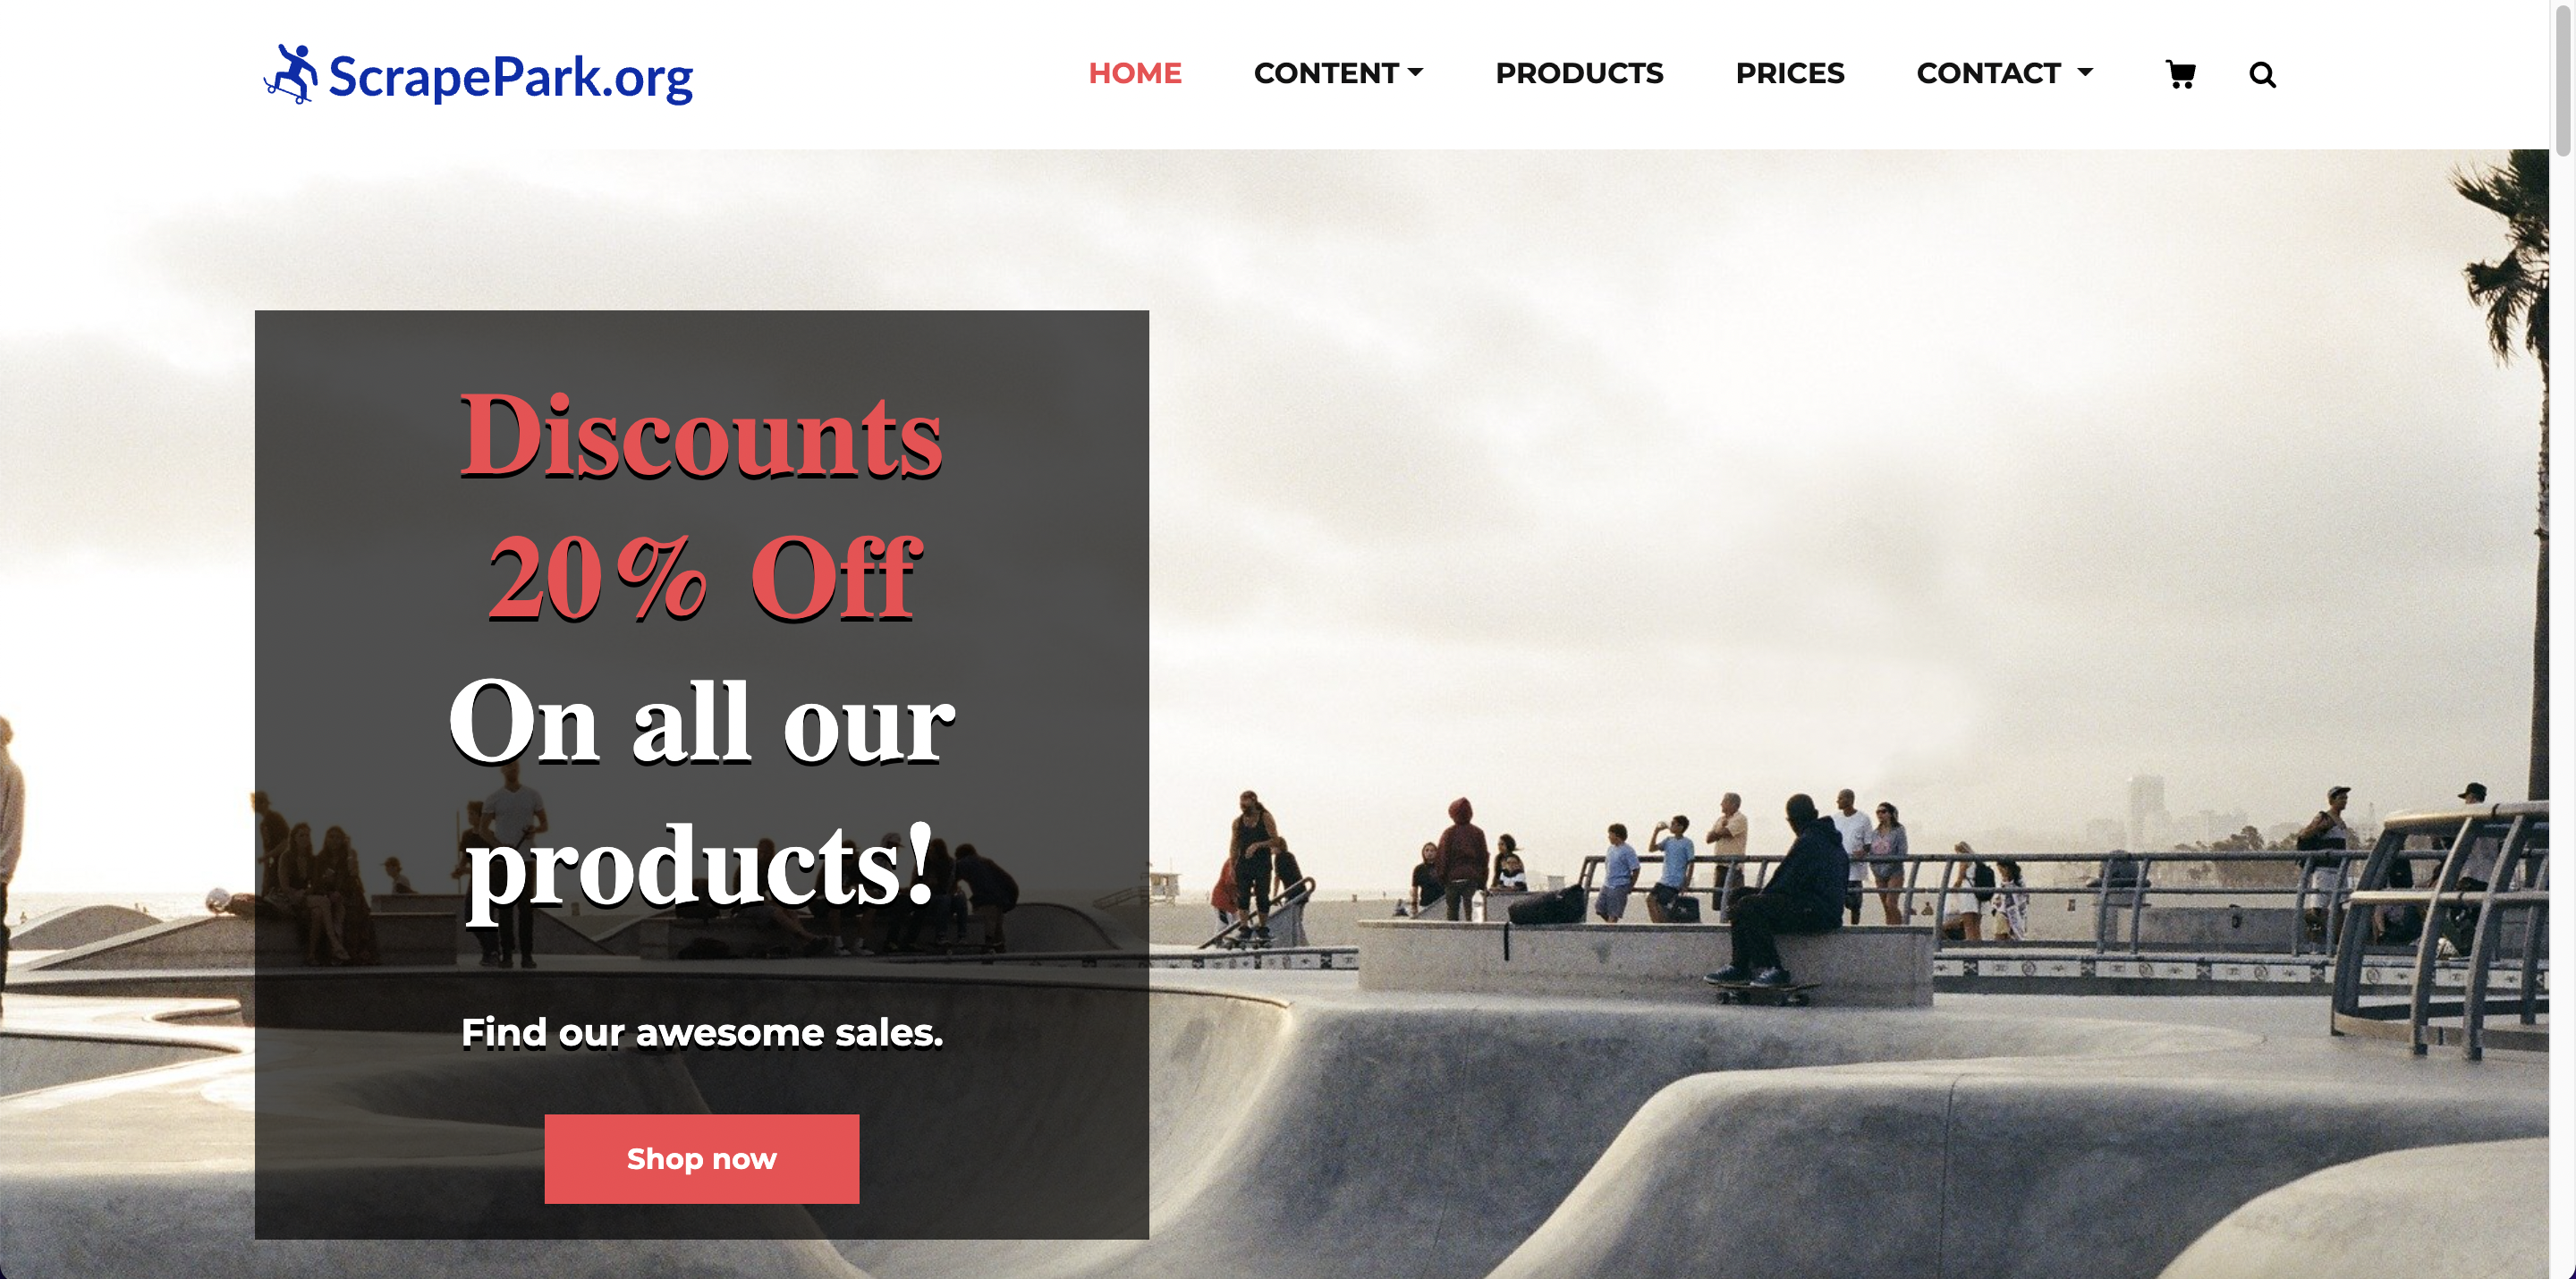Click the skateboarder logo icon
This screenshot has width=2576, height=1279.
291,74
